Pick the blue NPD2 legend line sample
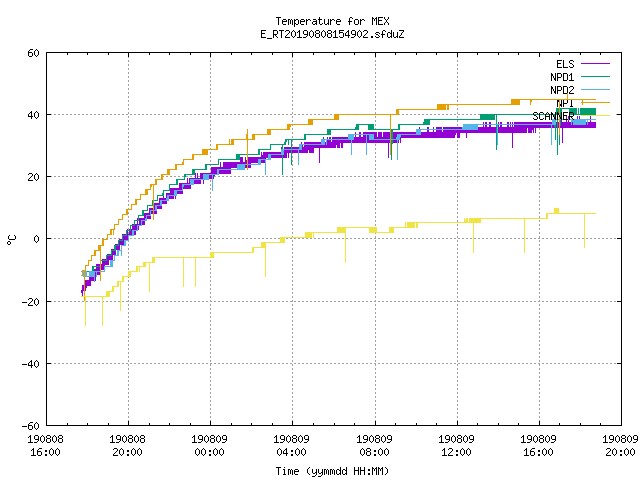Image resolution: width=640 pixels, height=480 pixels. click(596, 89)
